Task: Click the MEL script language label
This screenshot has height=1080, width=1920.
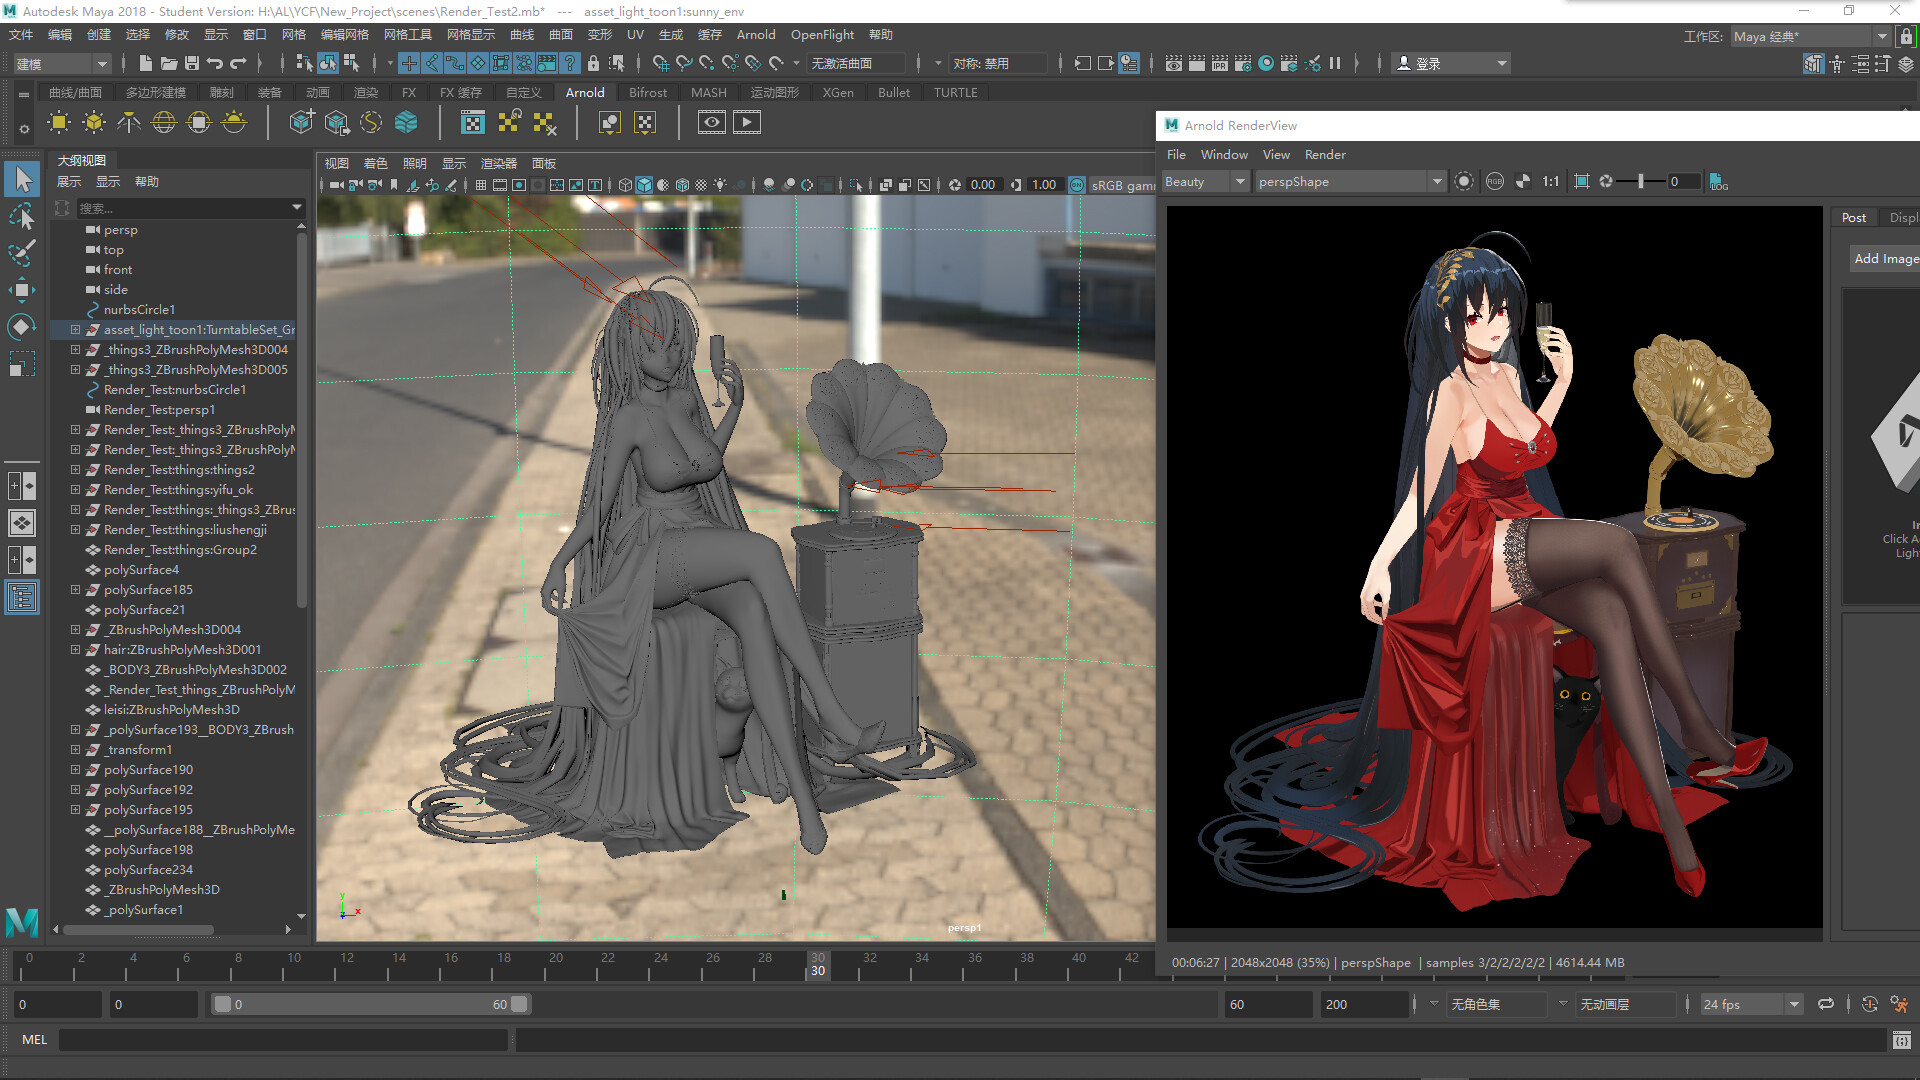Action: [x=34, y=1039]
